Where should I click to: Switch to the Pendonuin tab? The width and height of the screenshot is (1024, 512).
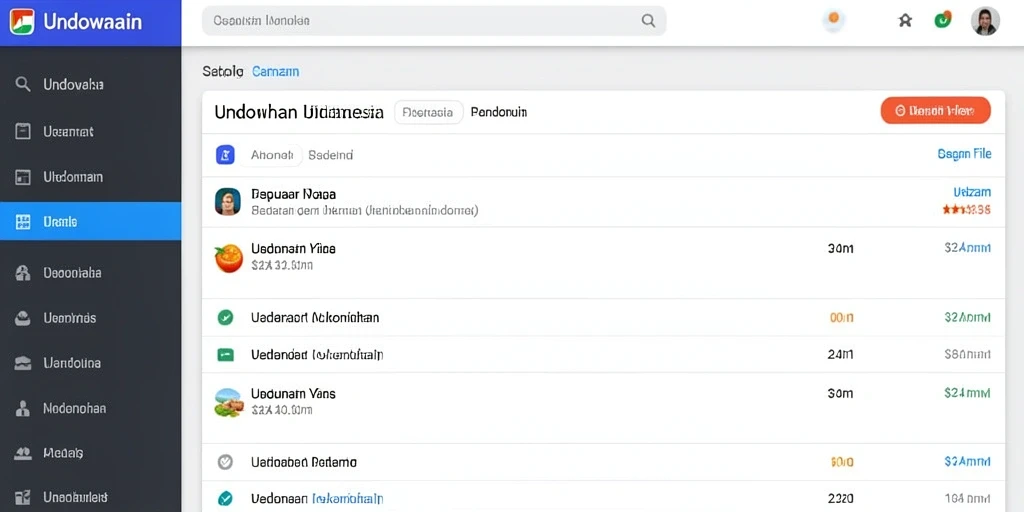pos(498,112)
